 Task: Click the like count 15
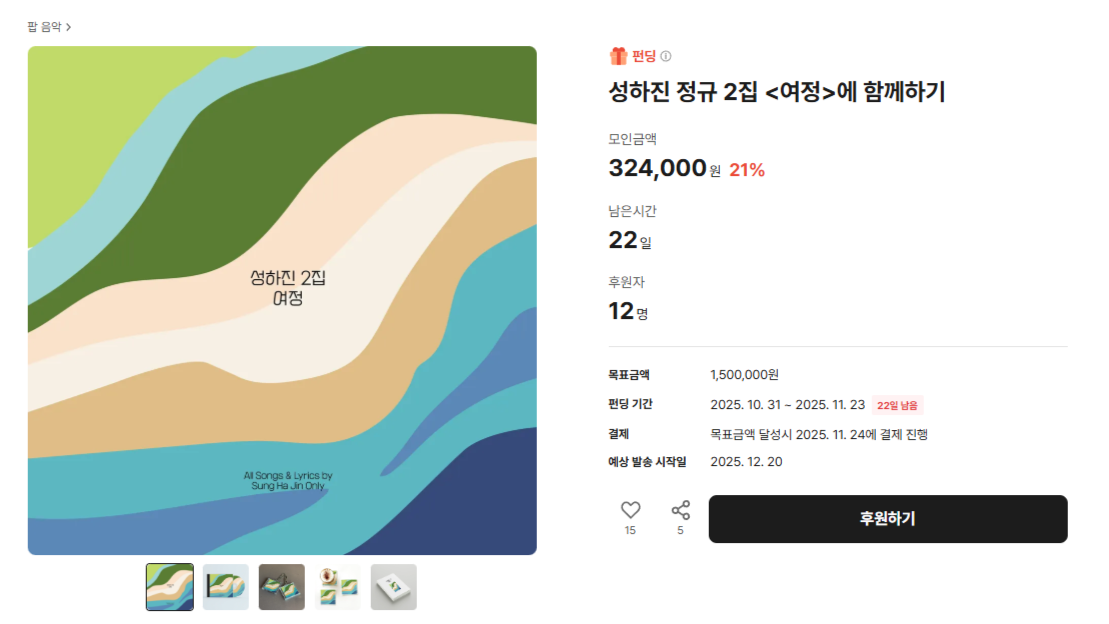pos(630,531)
